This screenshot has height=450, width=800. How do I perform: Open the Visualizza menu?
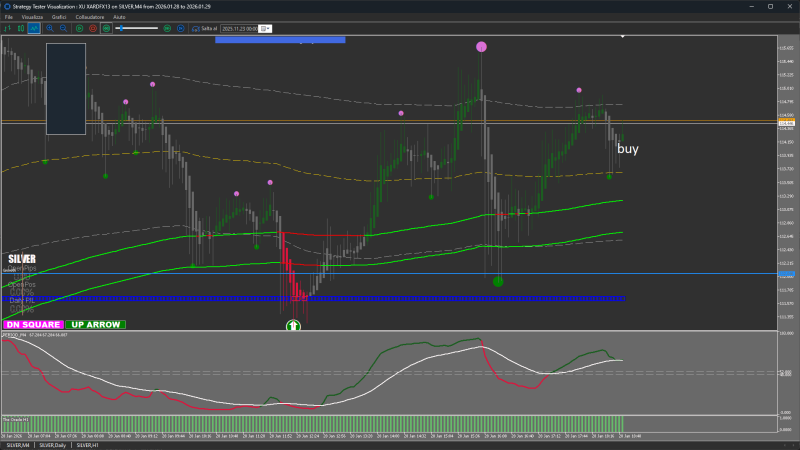(x=32, y=17)
